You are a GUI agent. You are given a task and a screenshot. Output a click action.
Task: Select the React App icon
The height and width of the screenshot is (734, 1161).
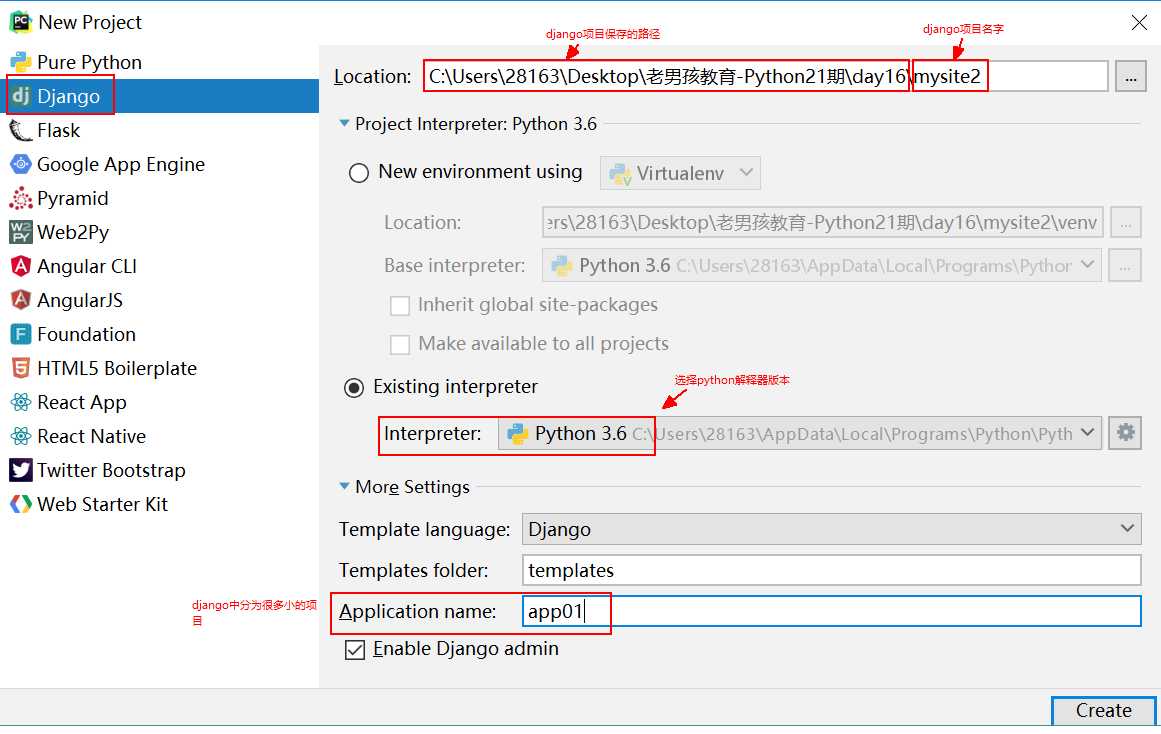(21, 402)
